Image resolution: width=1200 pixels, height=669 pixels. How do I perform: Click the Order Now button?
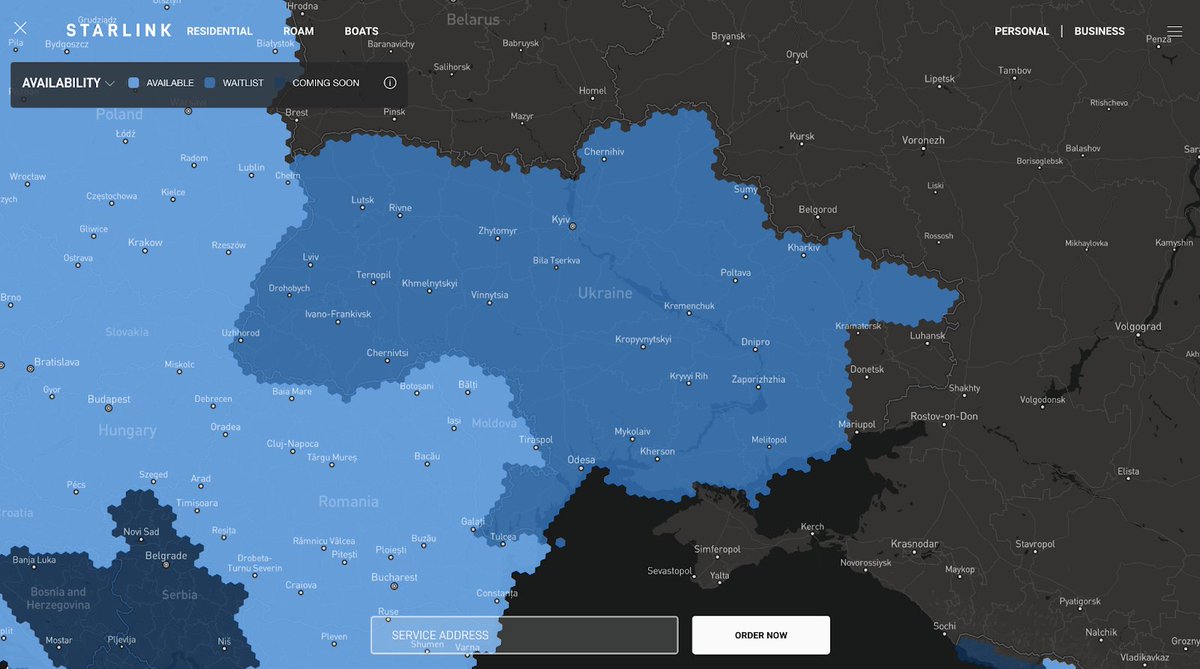(x=761, y=635)
